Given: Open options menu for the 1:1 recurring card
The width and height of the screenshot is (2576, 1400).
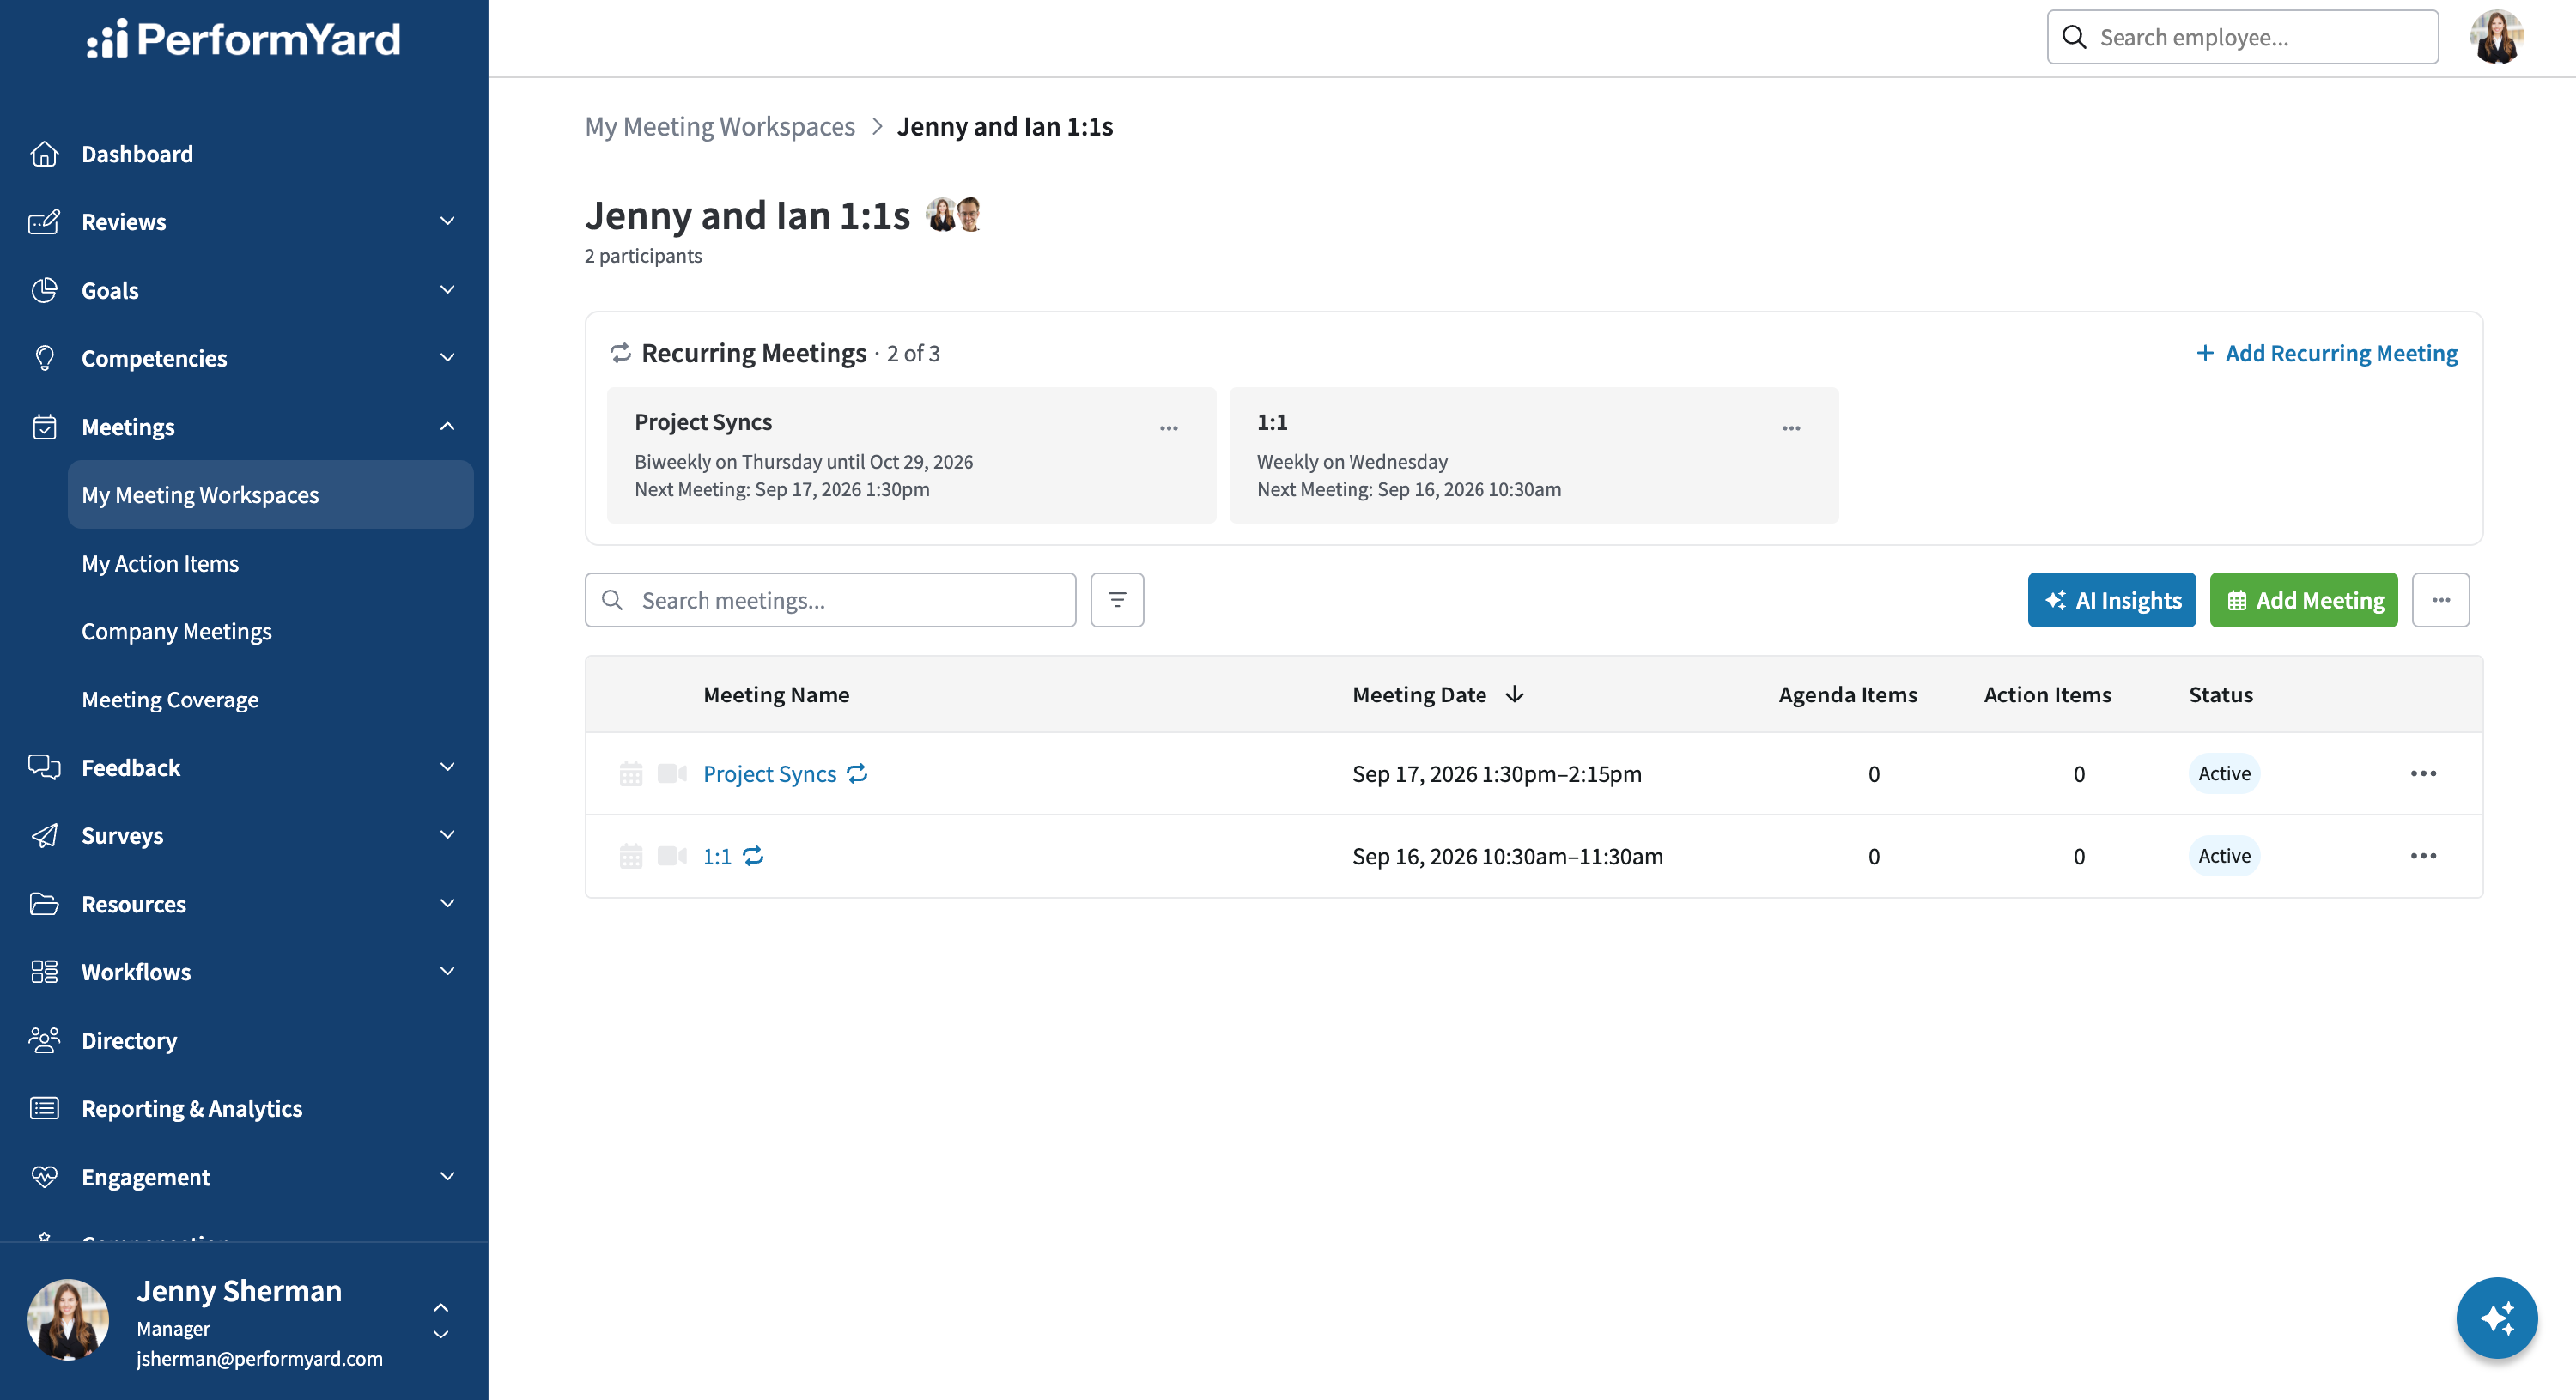Looking at the screenshot, I should click(1791, 428).
